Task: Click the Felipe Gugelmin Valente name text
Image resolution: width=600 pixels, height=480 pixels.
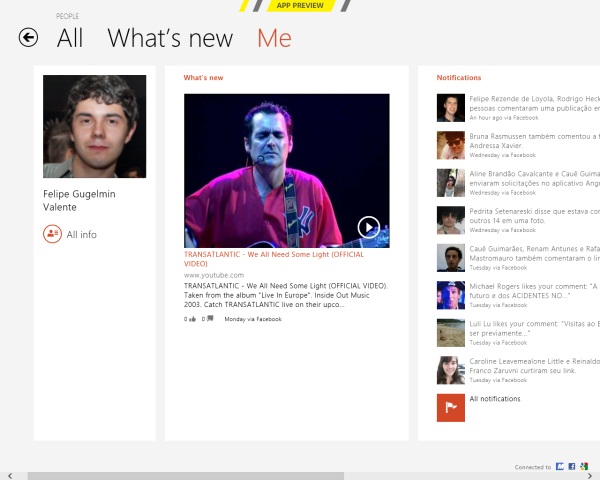Action: [x=79, y=201]
